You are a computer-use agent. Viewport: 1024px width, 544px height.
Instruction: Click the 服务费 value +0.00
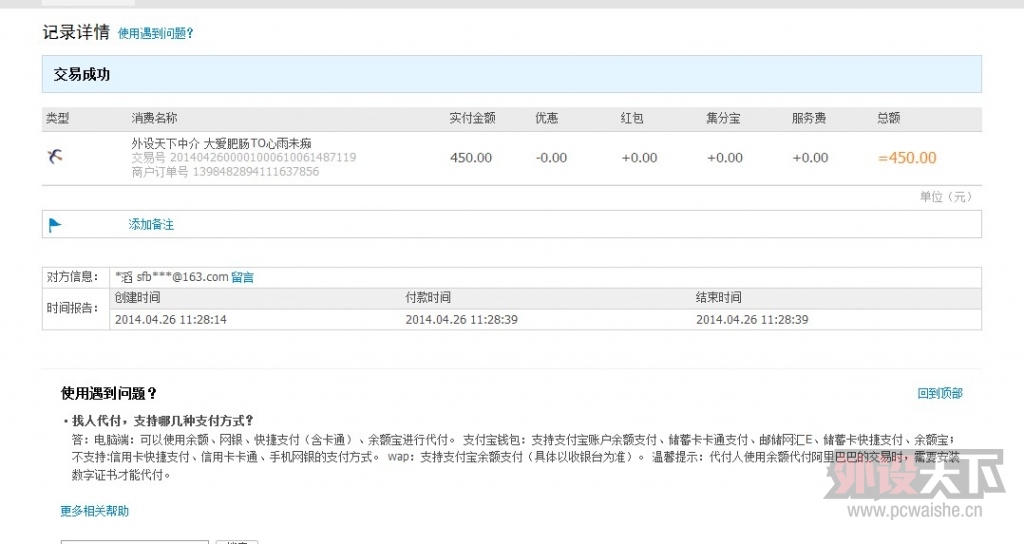pos(810,158)
